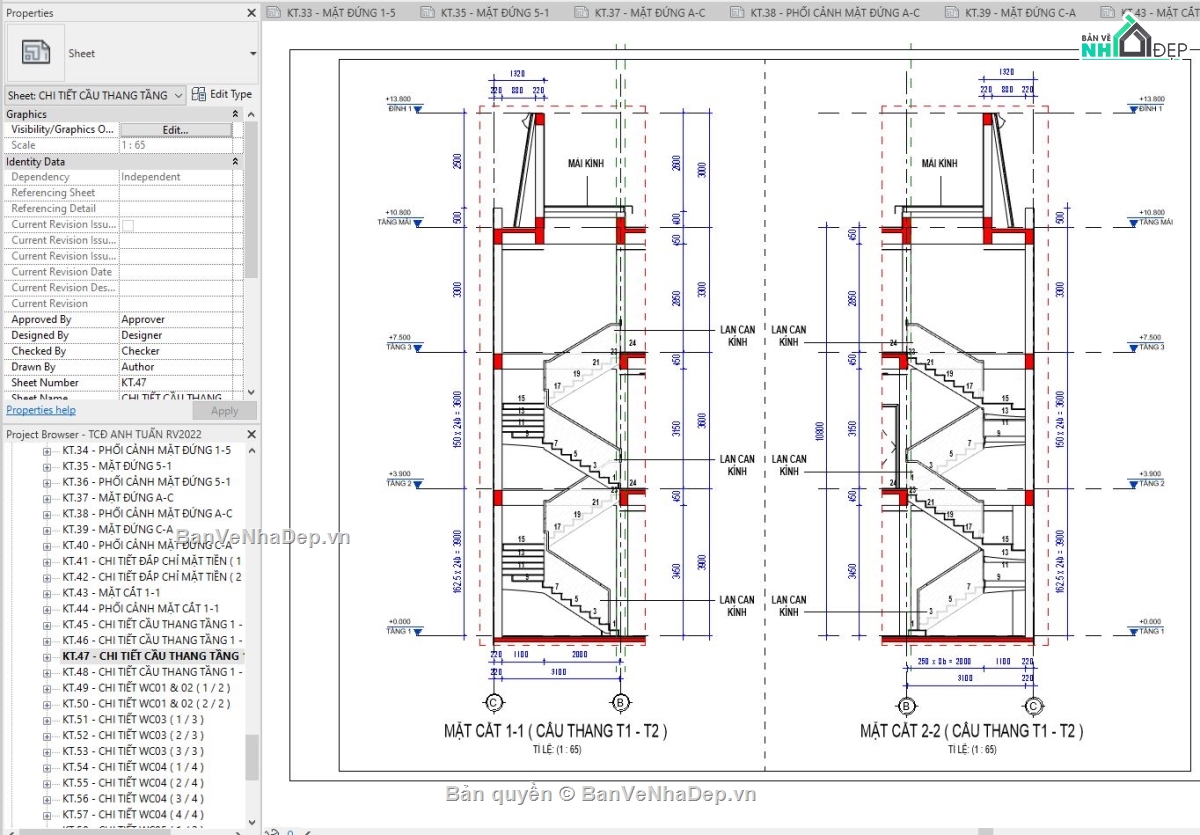
Task: Select grid bubble B under Mặt cắt 2-2
Action: [x=908, y=703]
